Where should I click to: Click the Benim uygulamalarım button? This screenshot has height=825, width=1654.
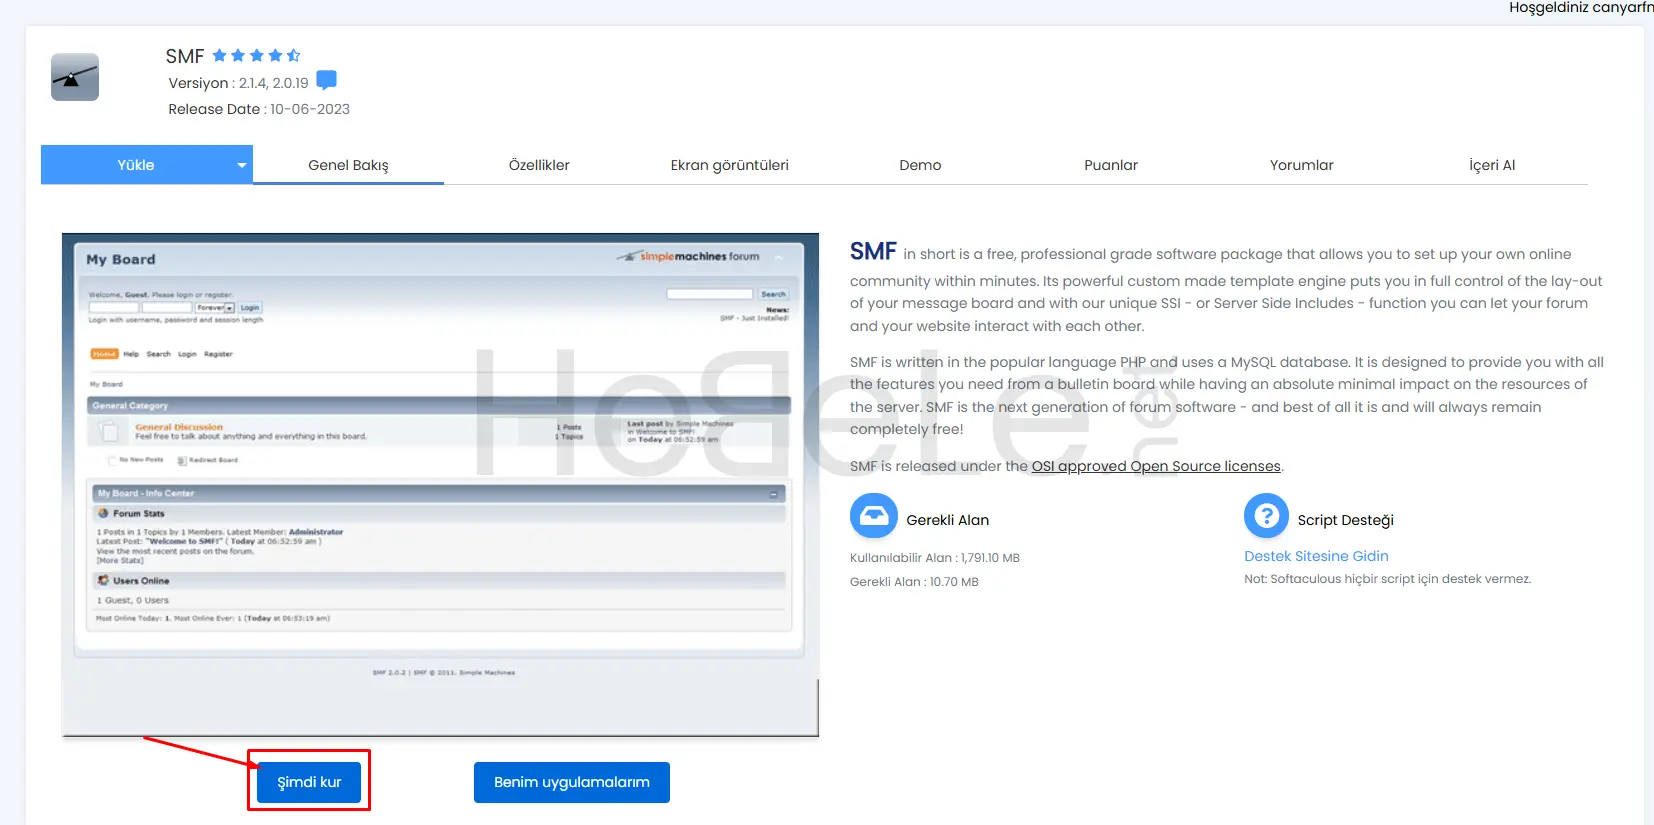572,782
